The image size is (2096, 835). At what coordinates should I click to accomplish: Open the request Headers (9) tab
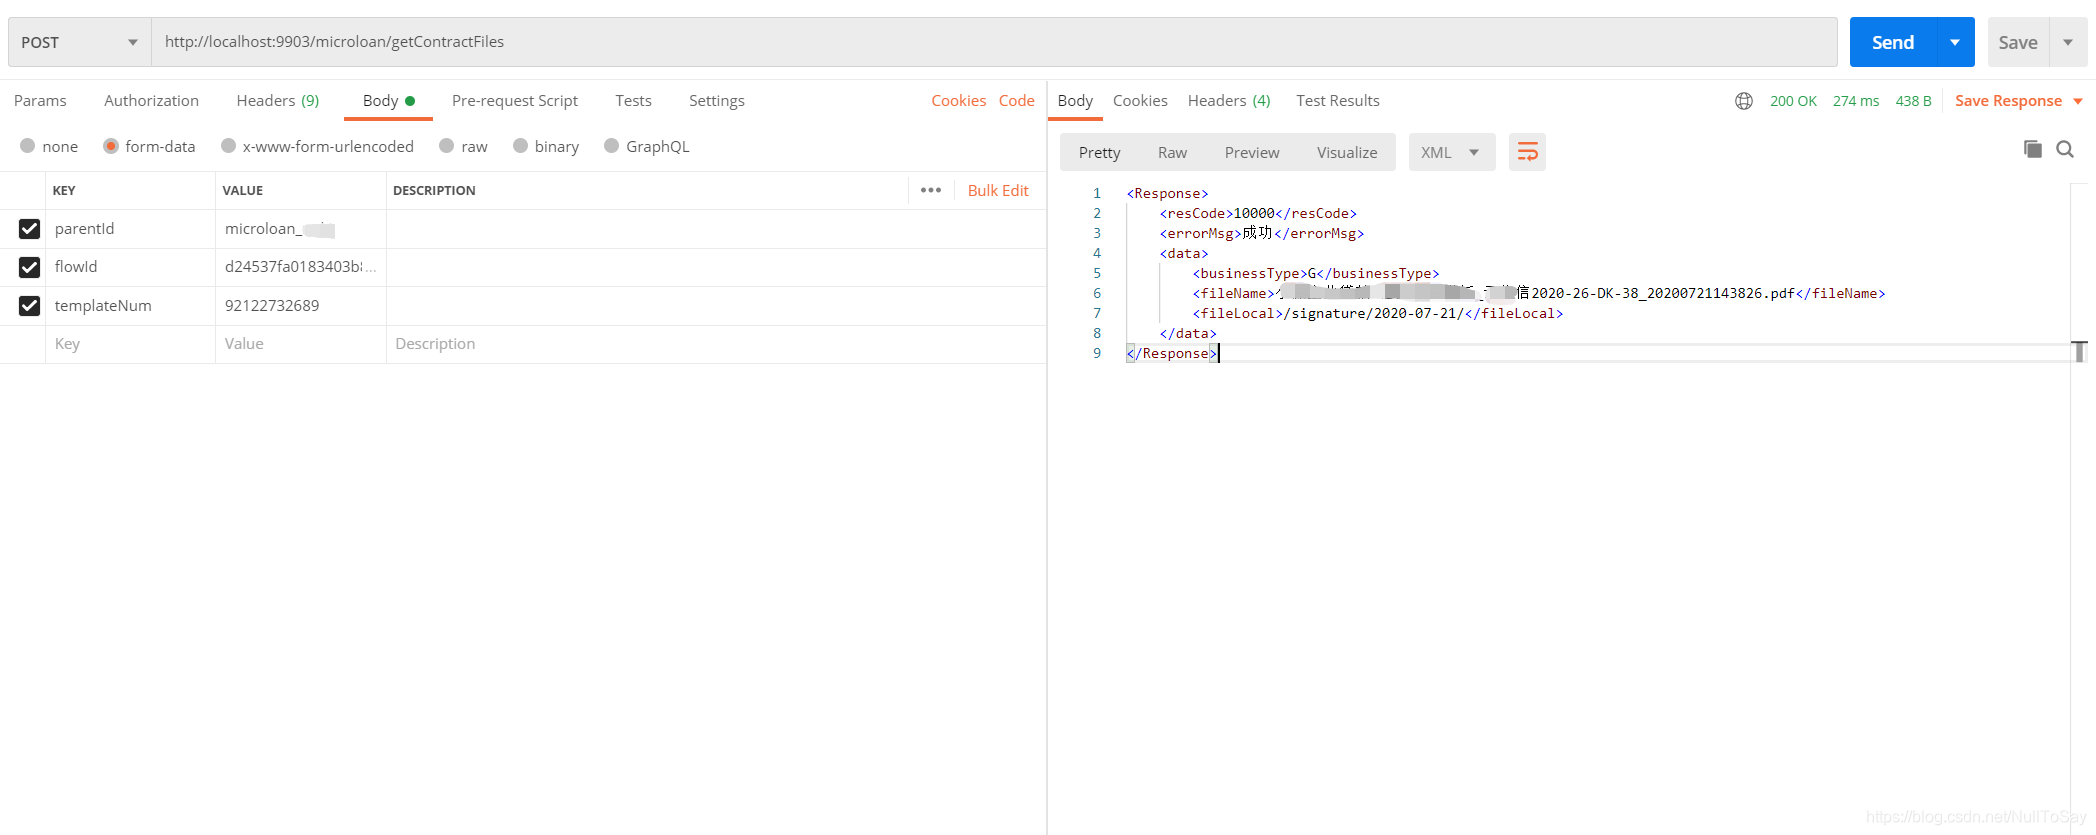(x=278, y=101)
